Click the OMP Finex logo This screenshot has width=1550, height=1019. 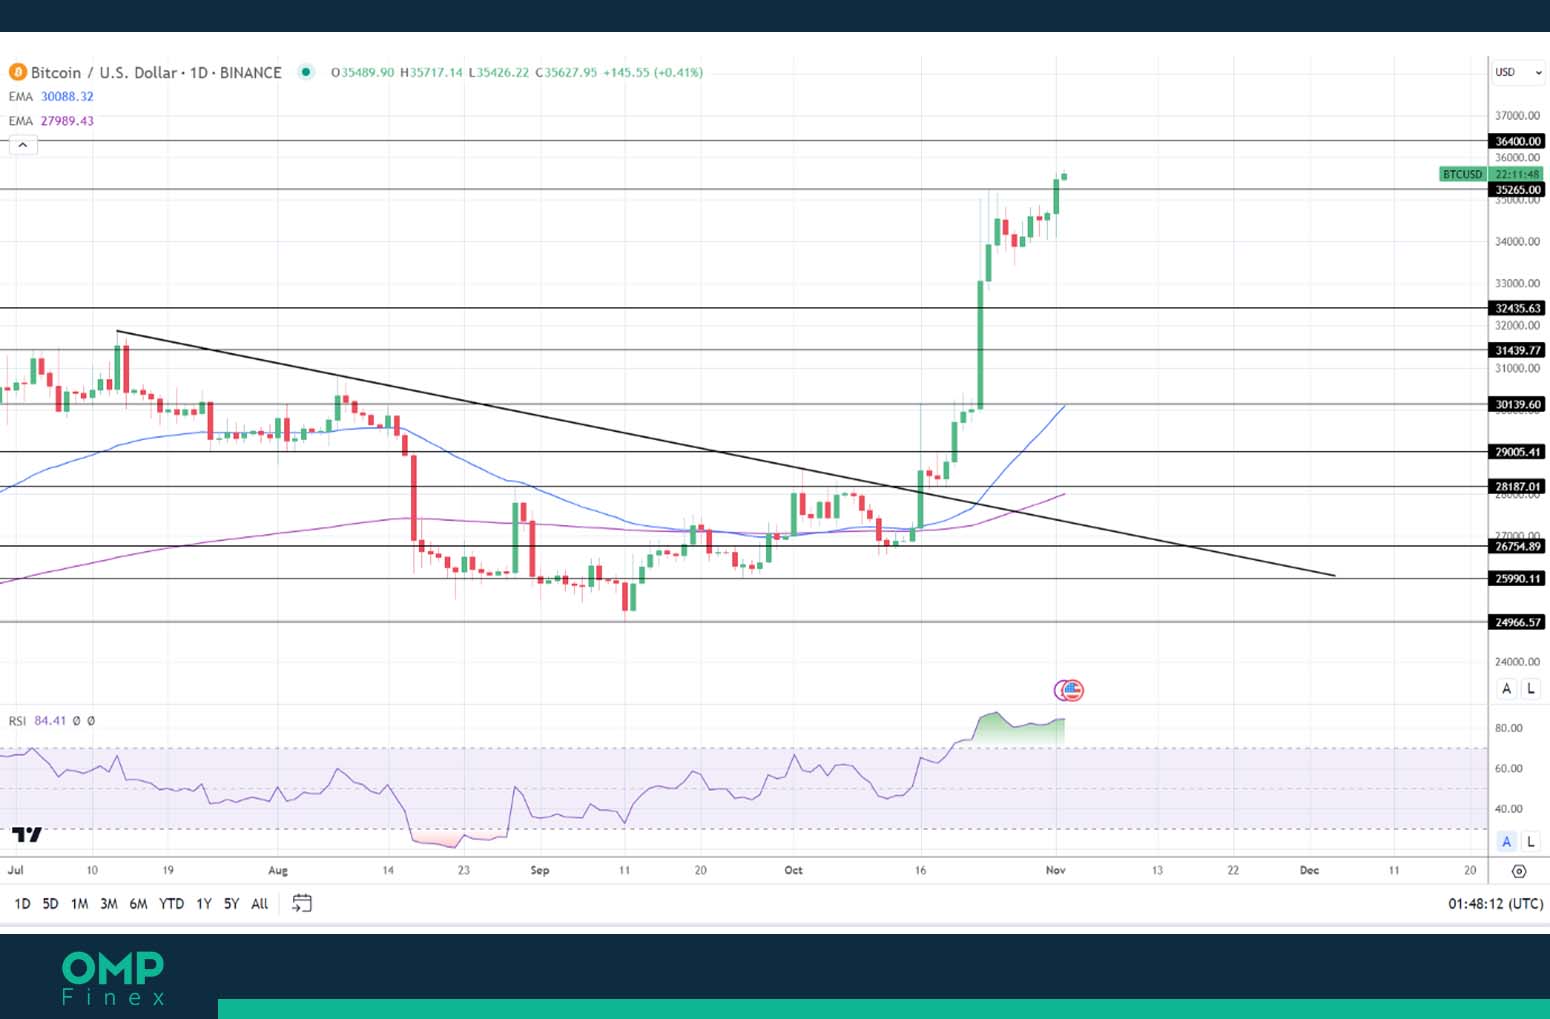(x=113, y=977)
